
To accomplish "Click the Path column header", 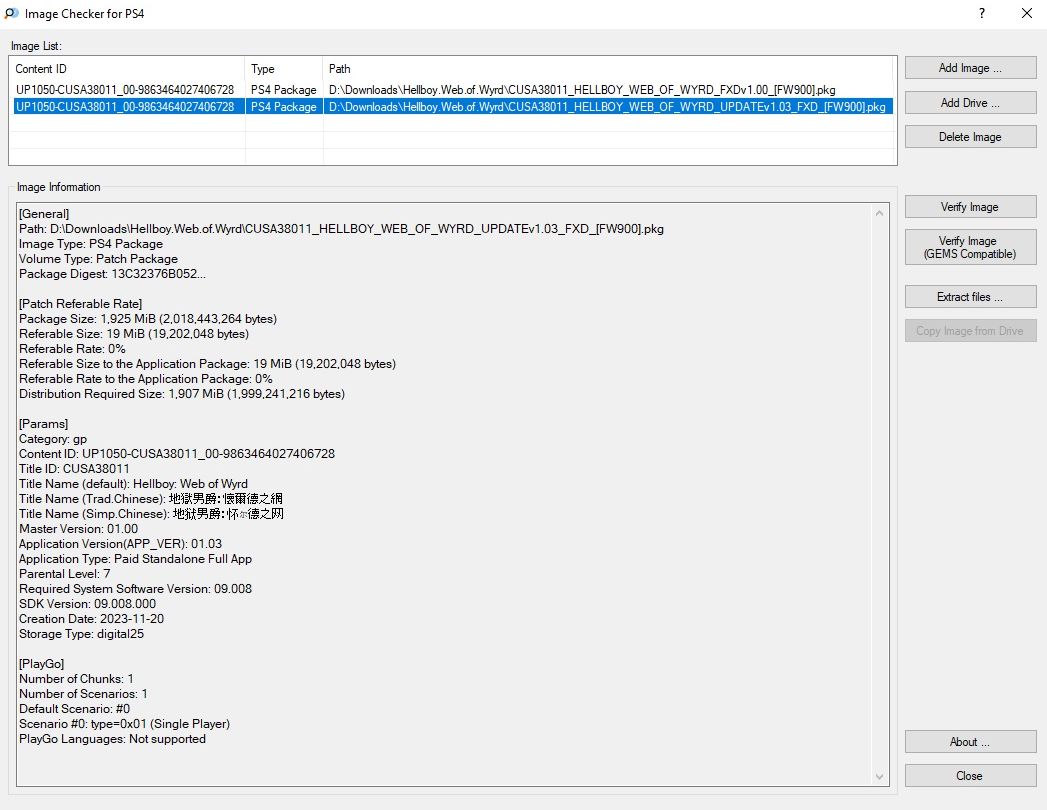I will tap(609, 69).
